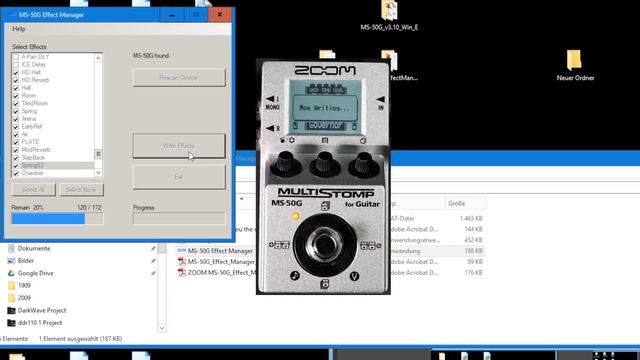Viewport: 640px width, 360px height.
Task: Click the Select All button
Action: pos(33,189)
